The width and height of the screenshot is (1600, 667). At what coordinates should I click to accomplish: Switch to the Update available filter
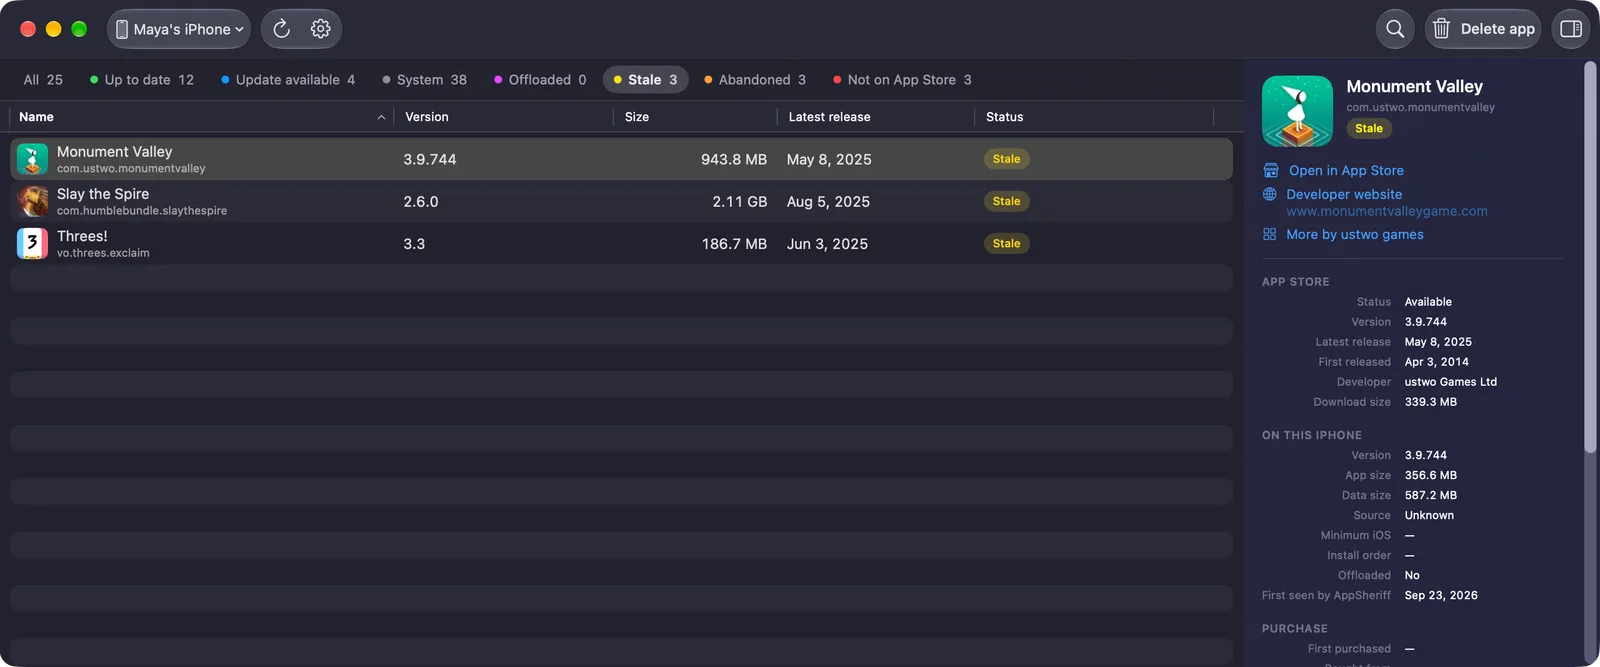[288, 80]
